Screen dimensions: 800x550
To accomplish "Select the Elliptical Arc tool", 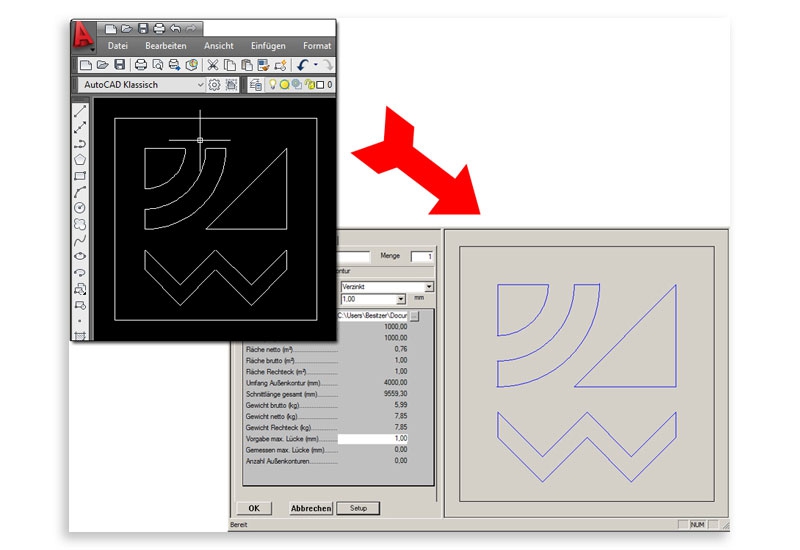I will coord(80,272).
